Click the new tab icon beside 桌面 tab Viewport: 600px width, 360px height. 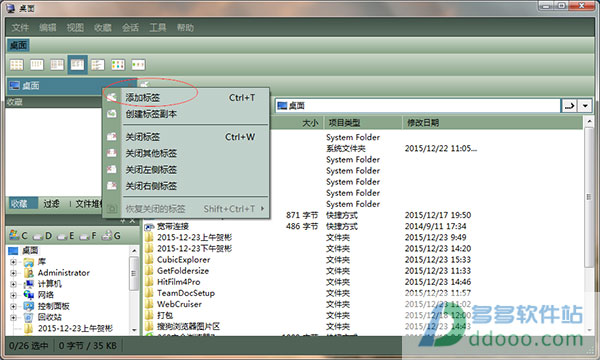(x=144, y=84)
